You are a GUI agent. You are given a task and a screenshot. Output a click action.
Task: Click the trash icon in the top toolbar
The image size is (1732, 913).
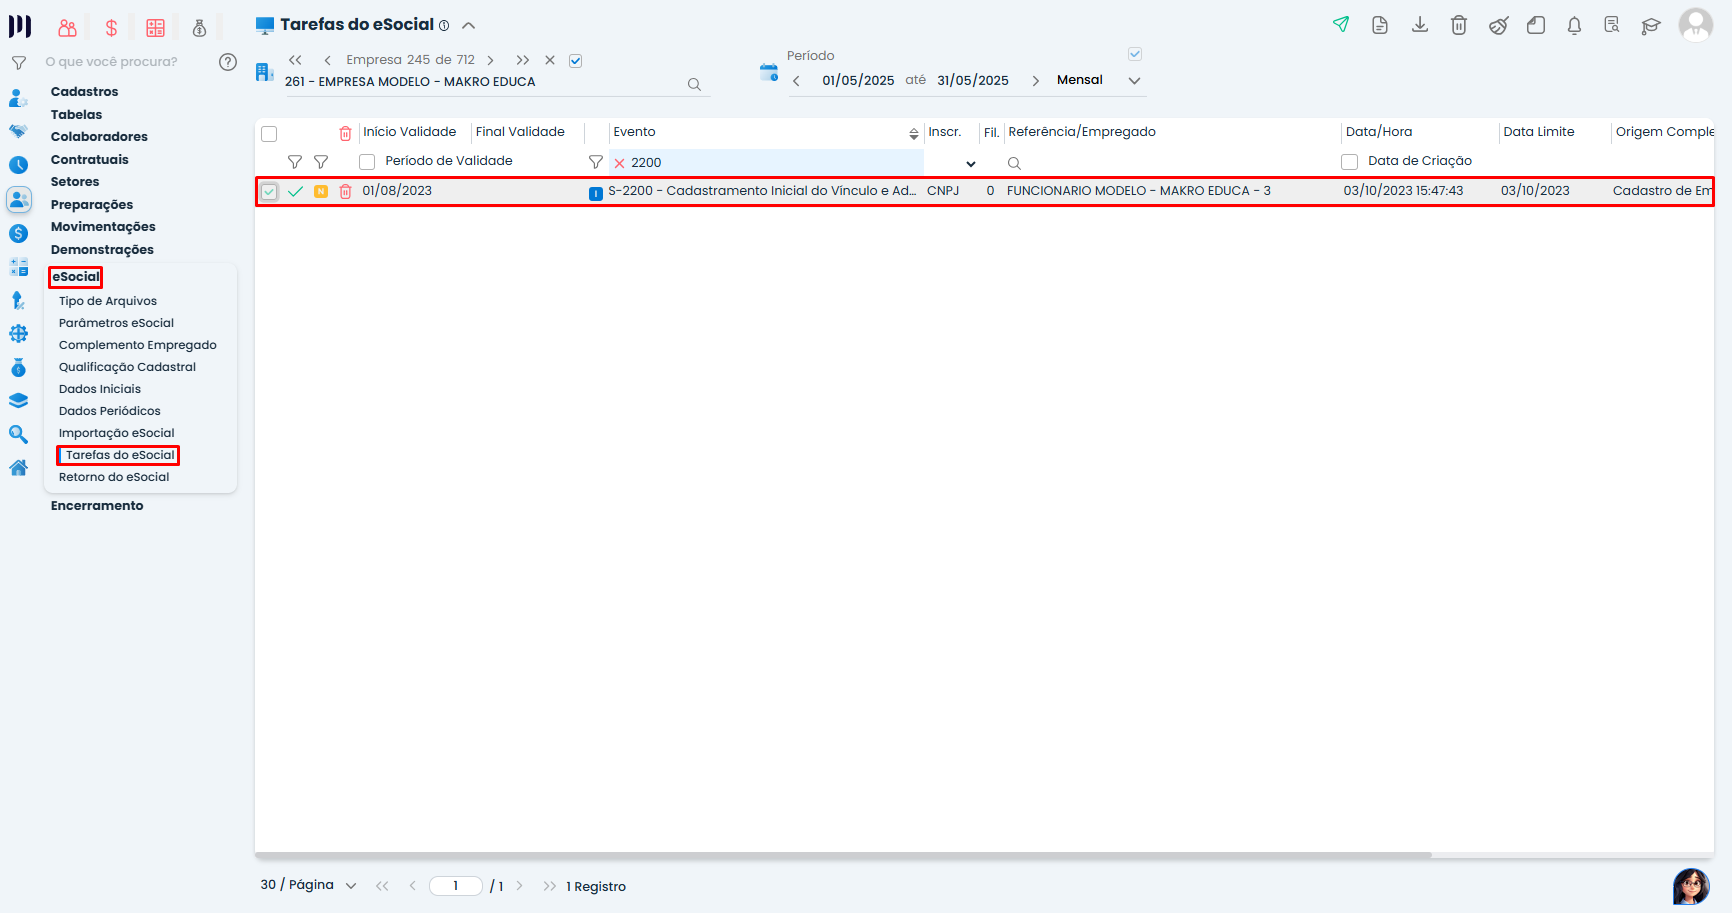[1459, 25]
